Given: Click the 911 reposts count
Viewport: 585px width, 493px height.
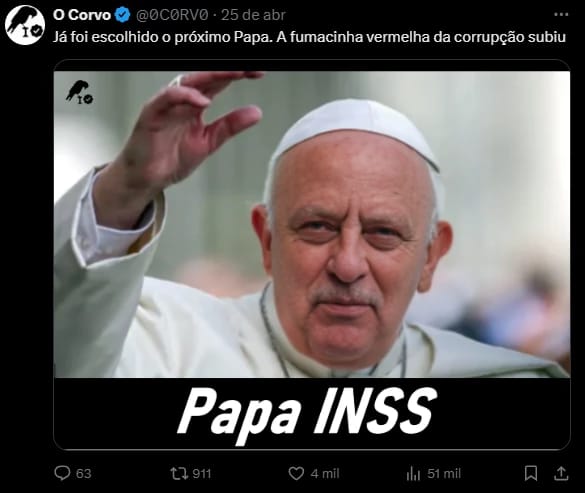Looking at the screenshot, I should [x=202, y=473].
